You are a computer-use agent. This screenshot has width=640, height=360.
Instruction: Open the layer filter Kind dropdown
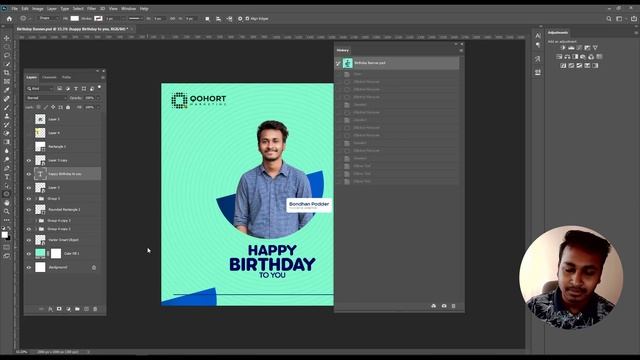[x=40, y=89]
